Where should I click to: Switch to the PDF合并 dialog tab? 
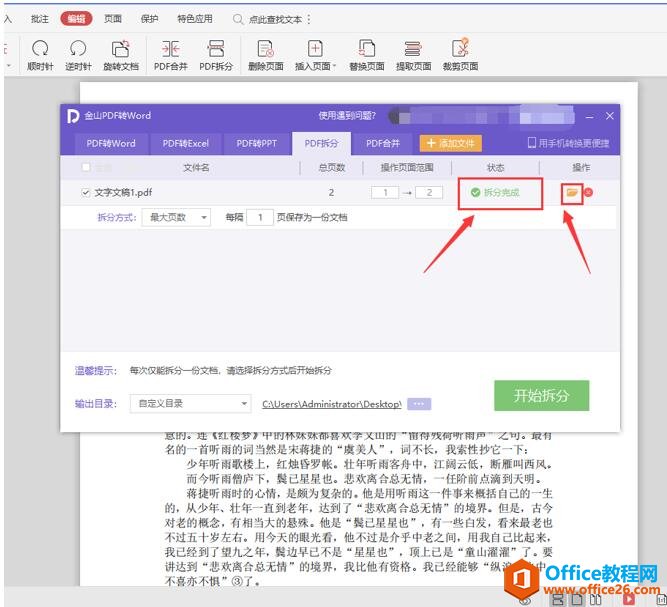coord(383,144)
